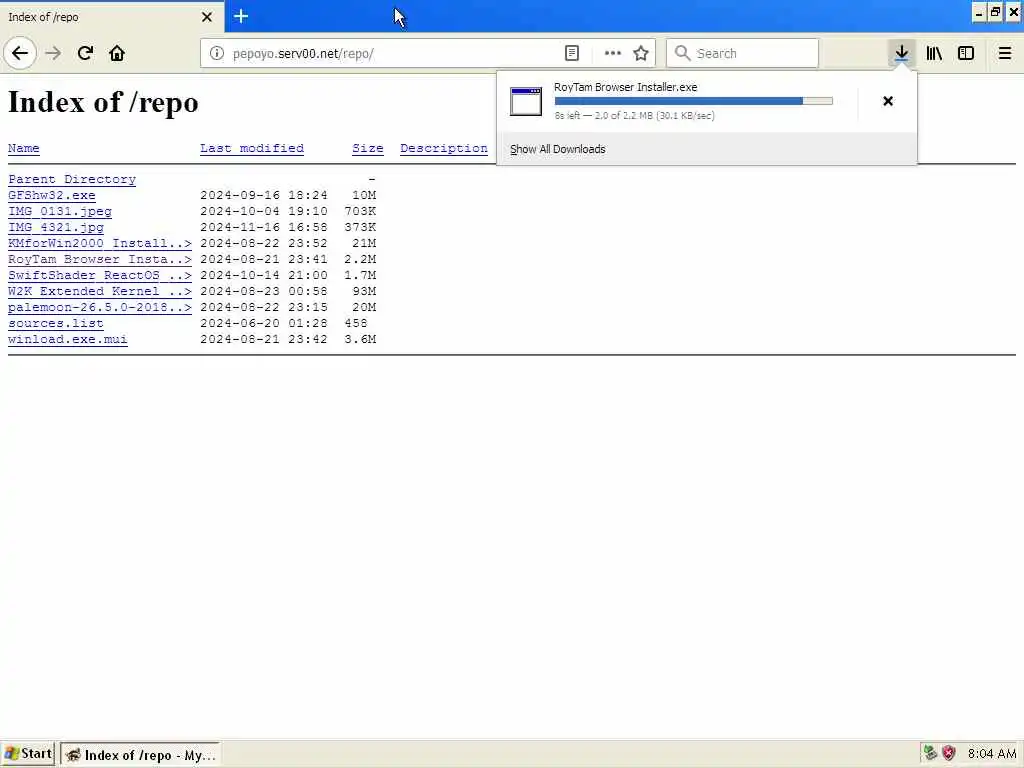The width and height of the screenshot is (1024, 768).
Task: Click the 8:04 AM system clock
Action: [992, 754]
